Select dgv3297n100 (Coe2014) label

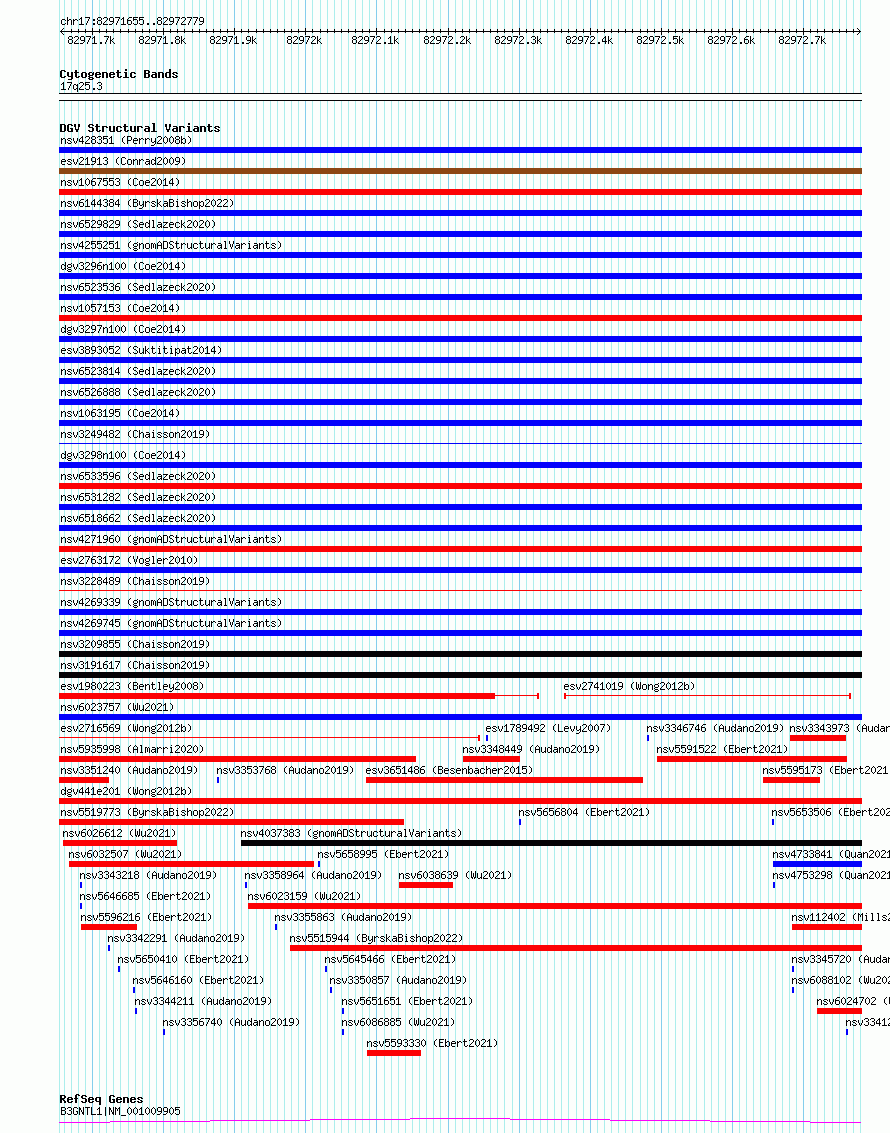123,329
